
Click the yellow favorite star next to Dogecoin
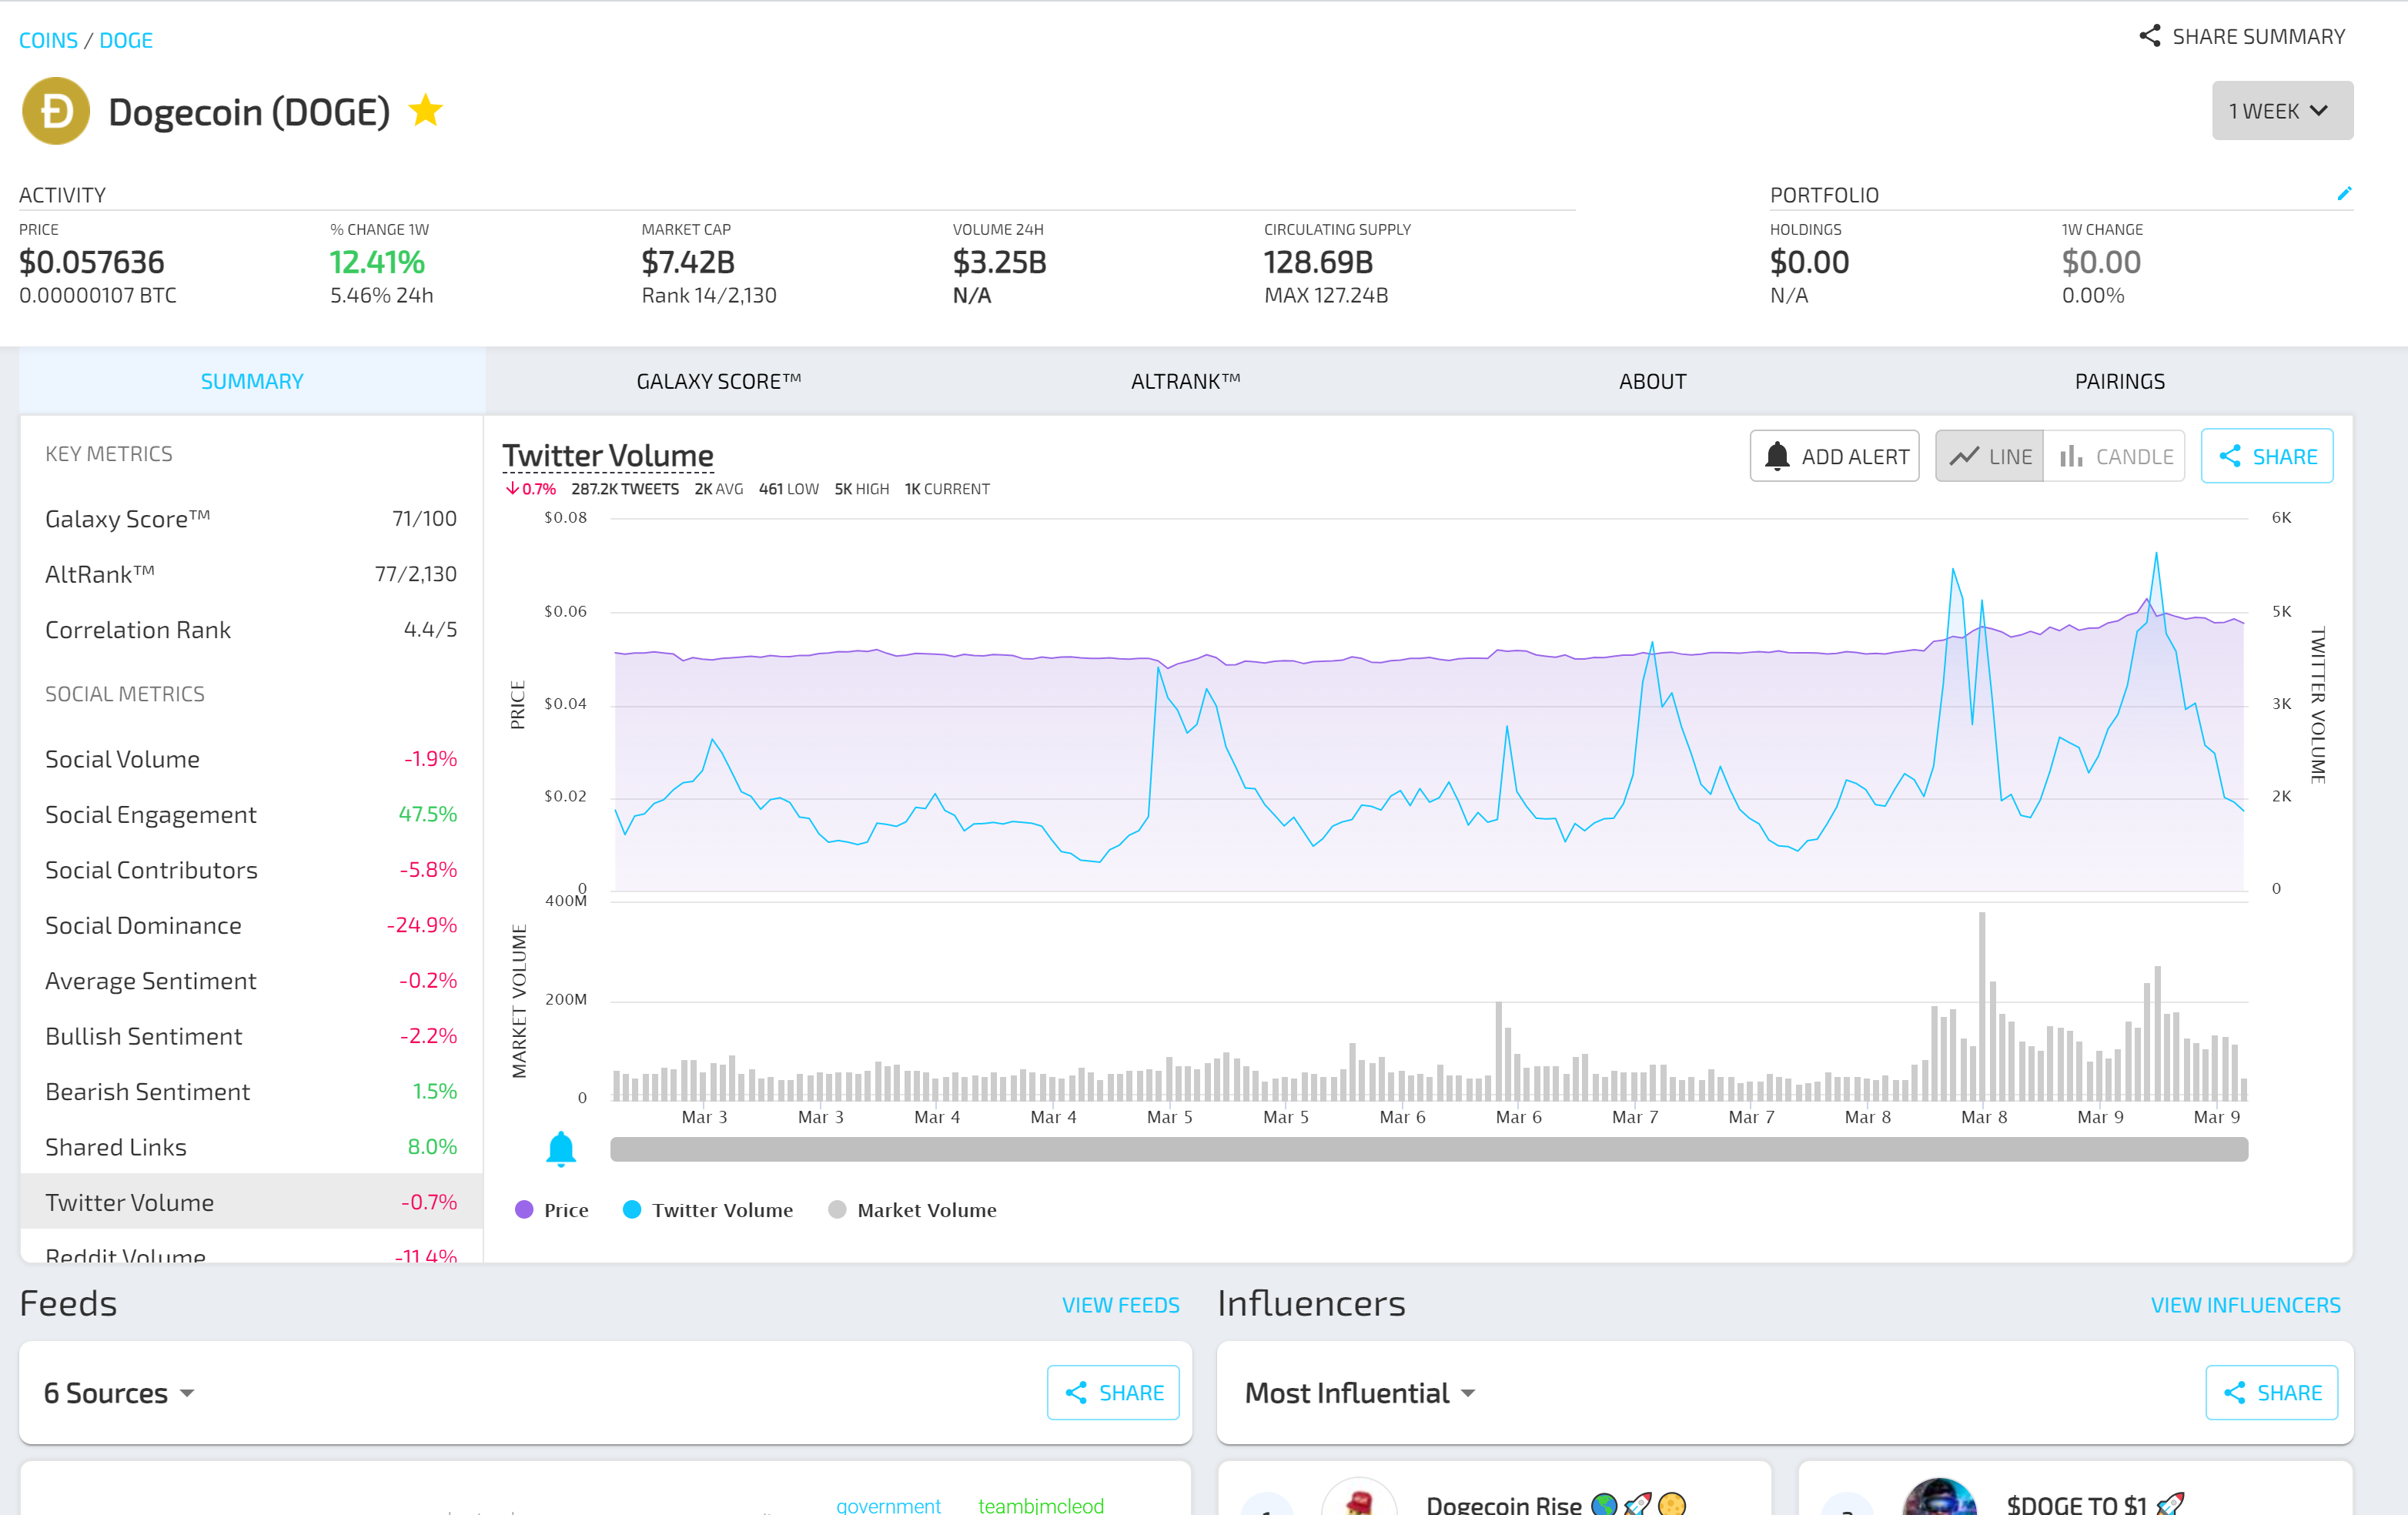[x=426, y=111]
